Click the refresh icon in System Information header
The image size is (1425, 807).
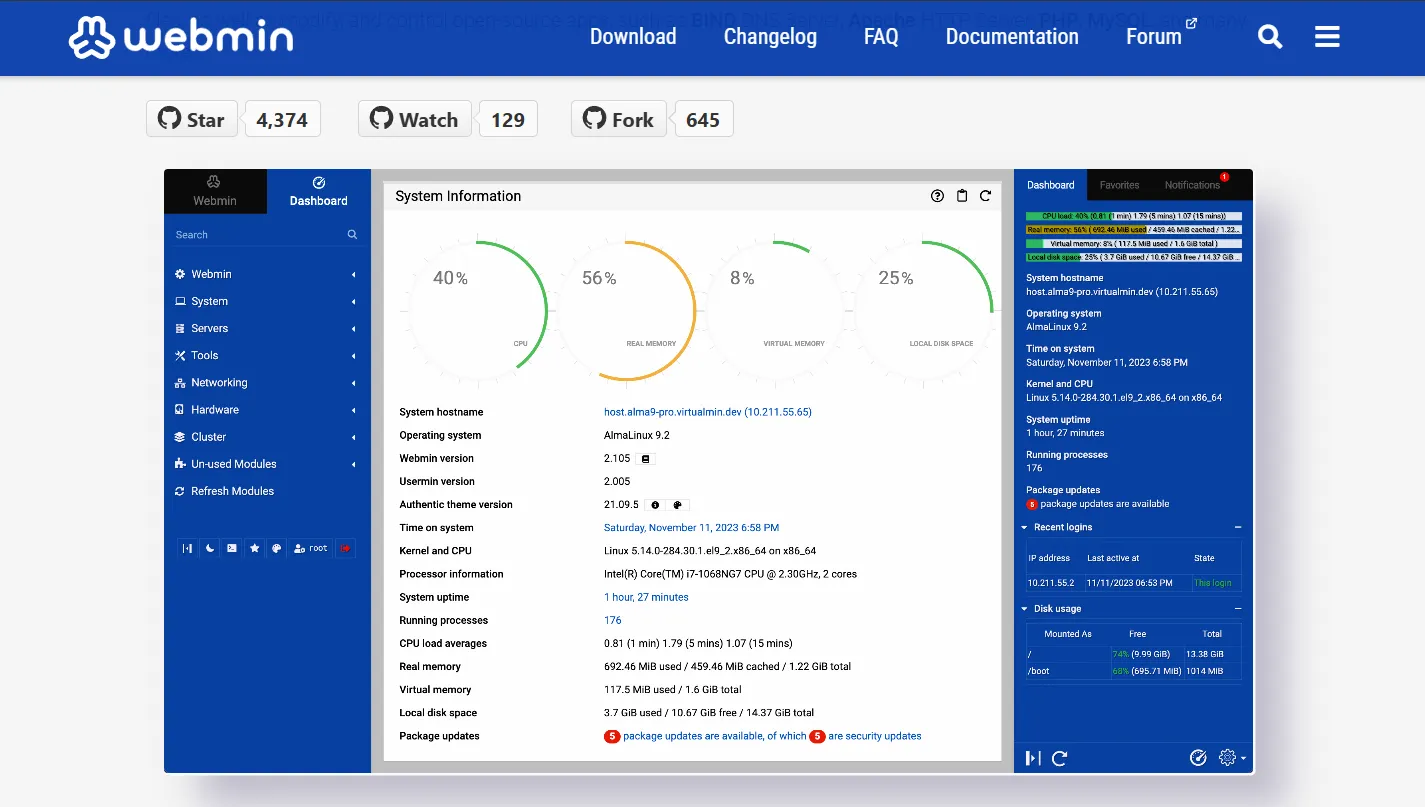[x=986, y=196]
